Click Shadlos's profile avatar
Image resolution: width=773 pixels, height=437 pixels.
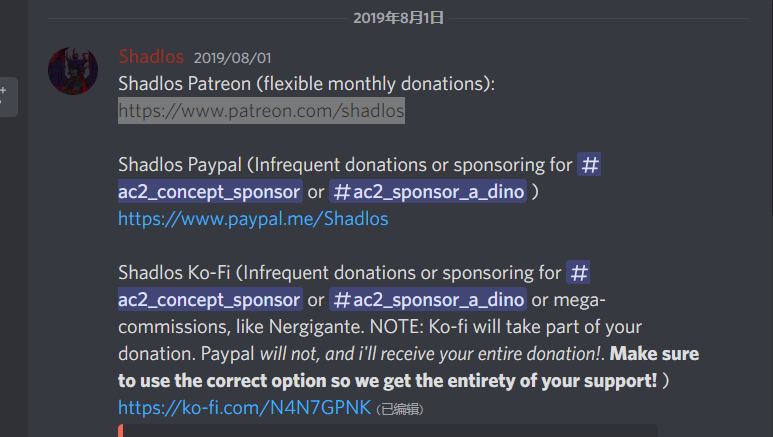coord(73,71)
